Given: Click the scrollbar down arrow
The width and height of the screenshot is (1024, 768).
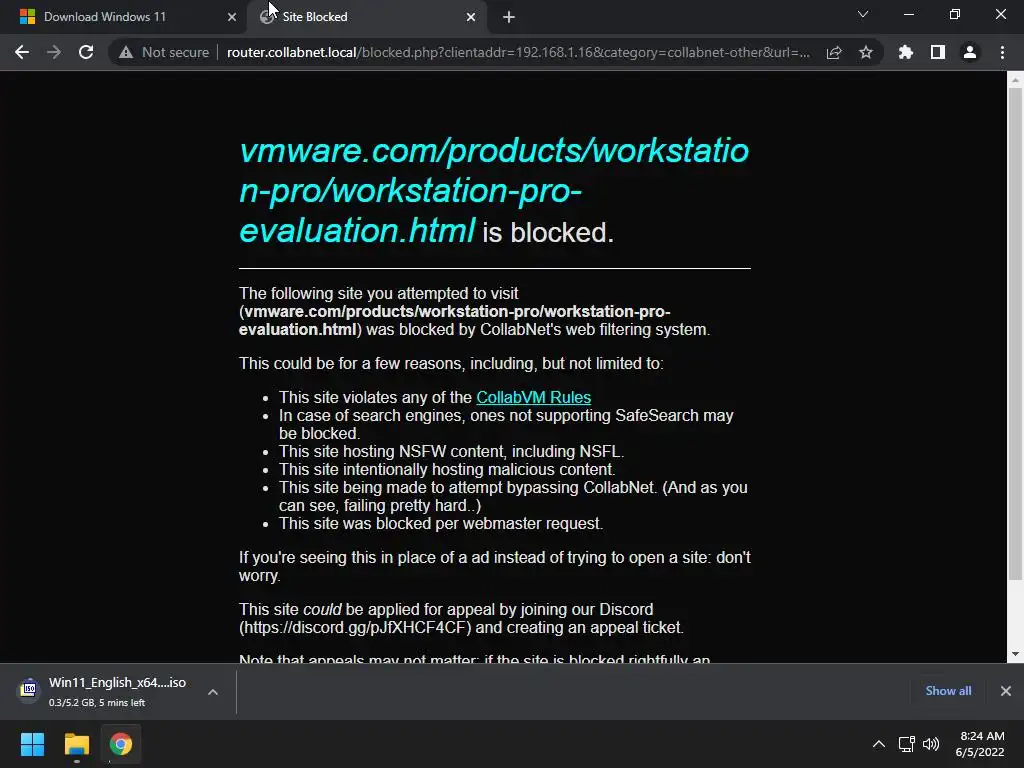Looking at the screenshot, I should [1015, 654].
